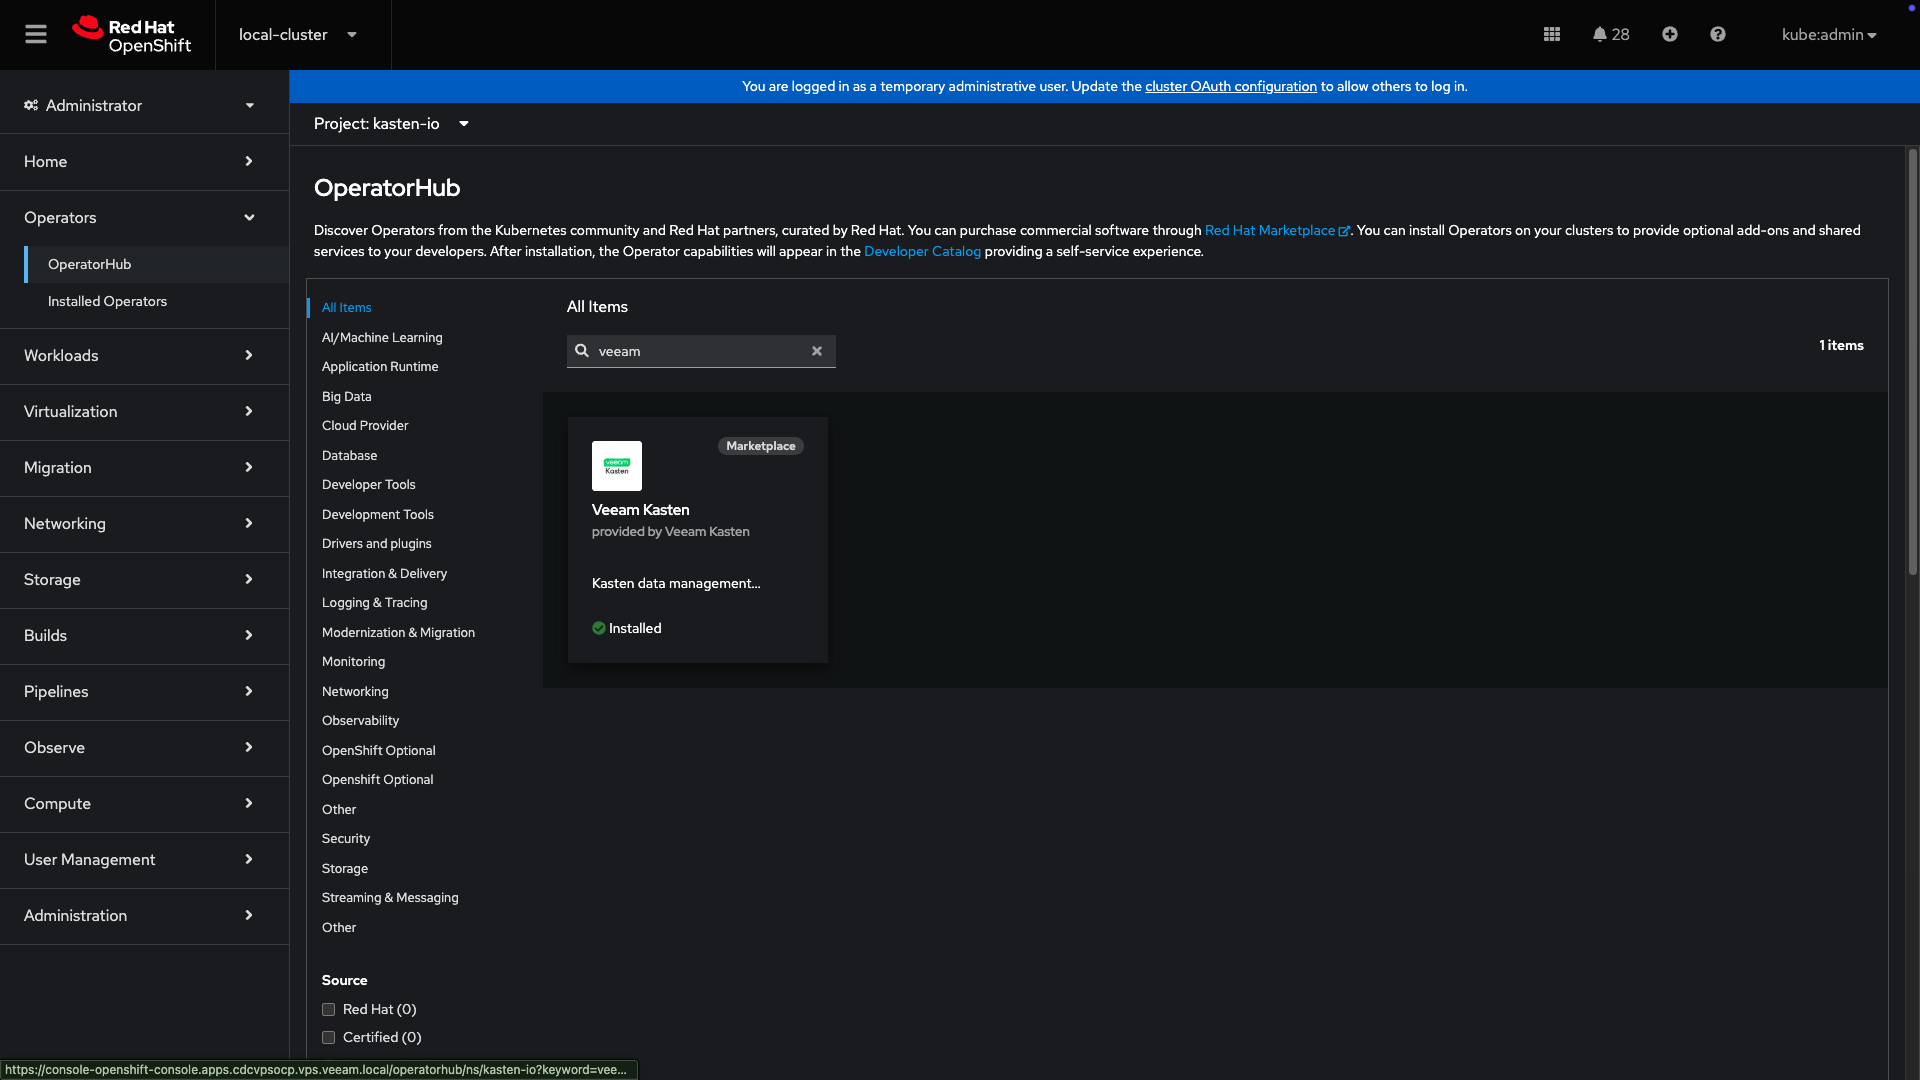Click the page vertical scrollbar

[x=1912, y=360]
